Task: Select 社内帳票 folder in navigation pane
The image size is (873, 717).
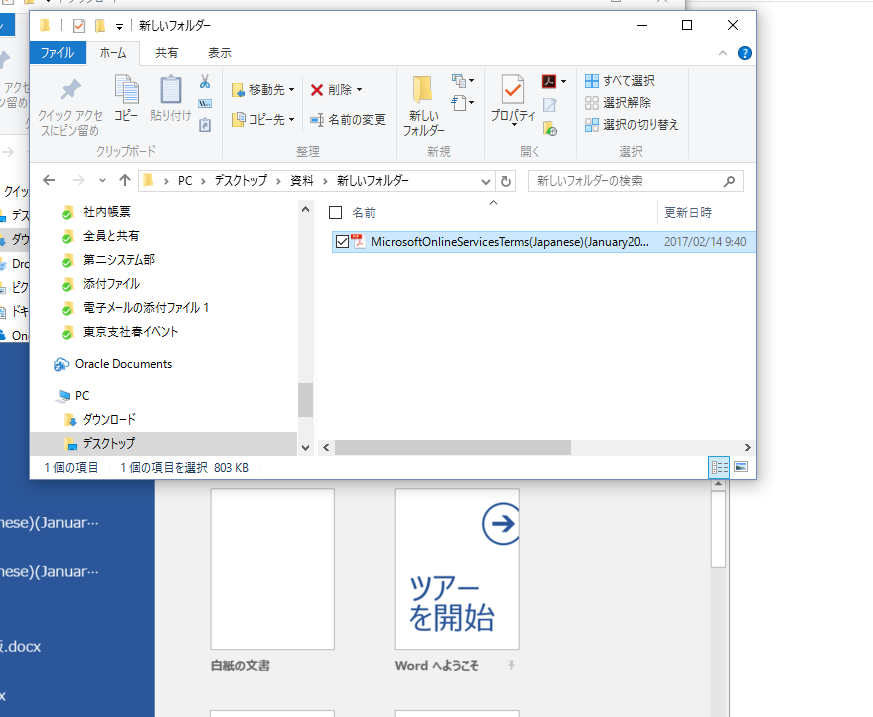Action: click(x=107, y=212)
